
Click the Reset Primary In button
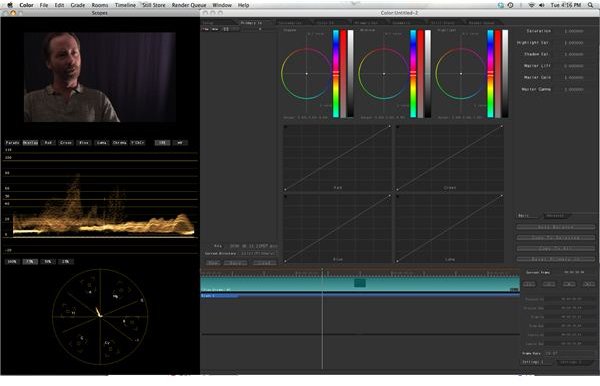[x=556, y=259]
